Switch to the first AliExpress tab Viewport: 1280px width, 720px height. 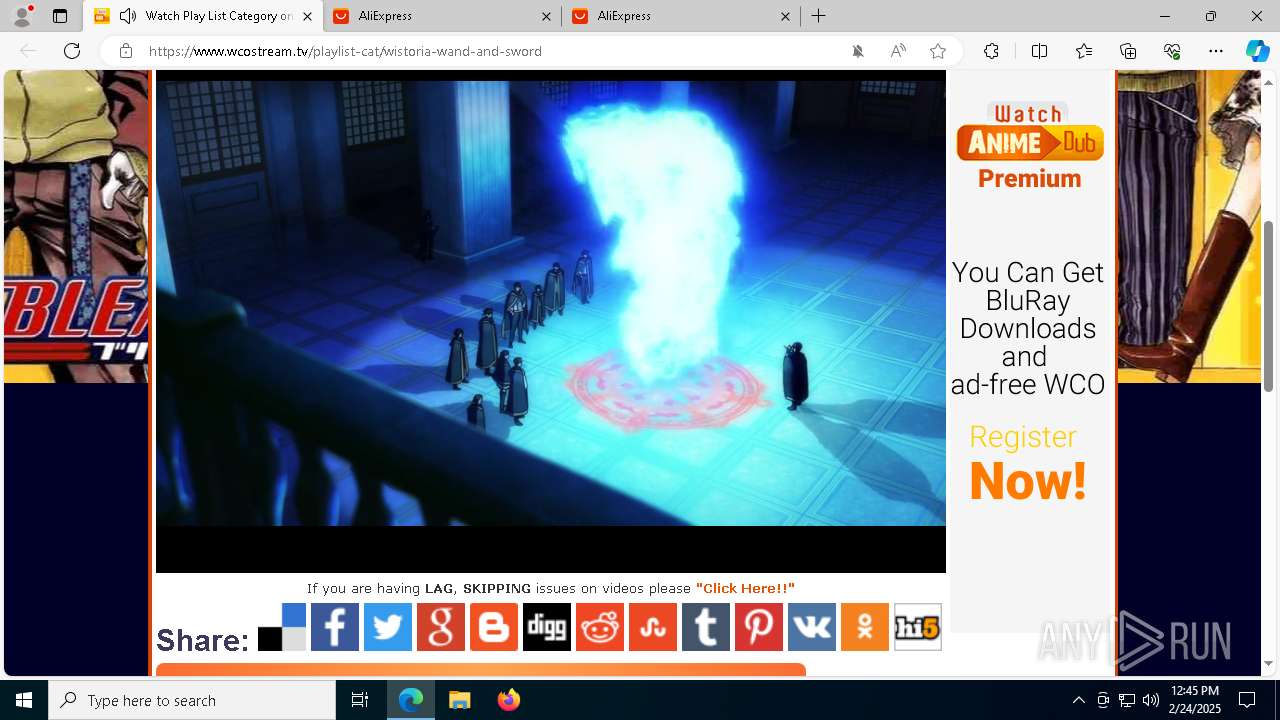[440, 16]
